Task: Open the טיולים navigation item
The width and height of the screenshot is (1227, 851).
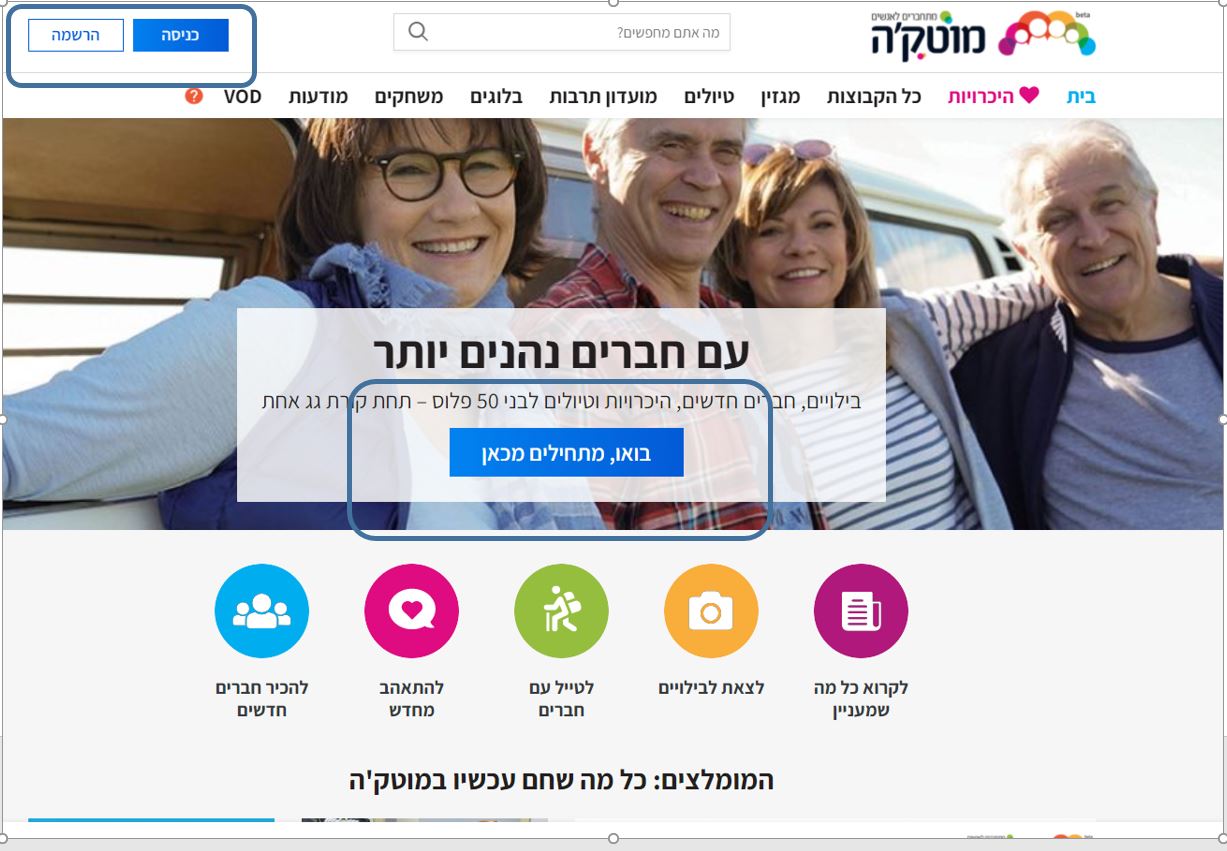Action: (x=709, y=97)
